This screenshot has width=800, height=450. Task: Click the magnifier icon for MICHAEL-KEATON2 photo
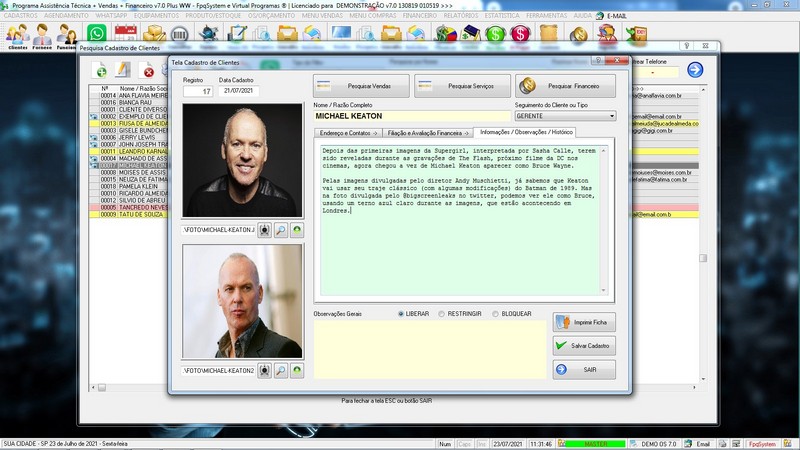pos(281,370)
